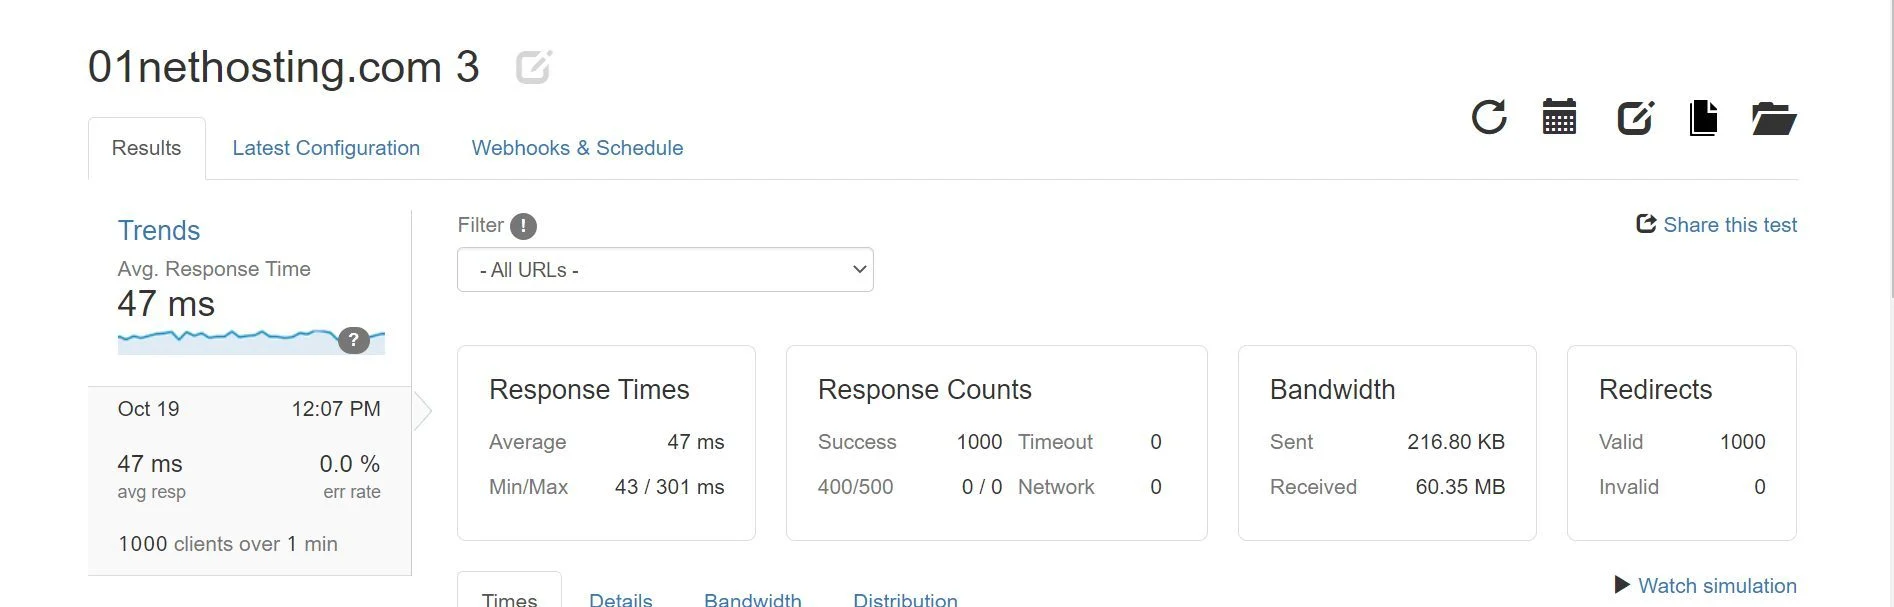The width and height of the screenshot is (1894, 607).
Task: Click the Share this test arrow icon
Action: pos(1645,224)
